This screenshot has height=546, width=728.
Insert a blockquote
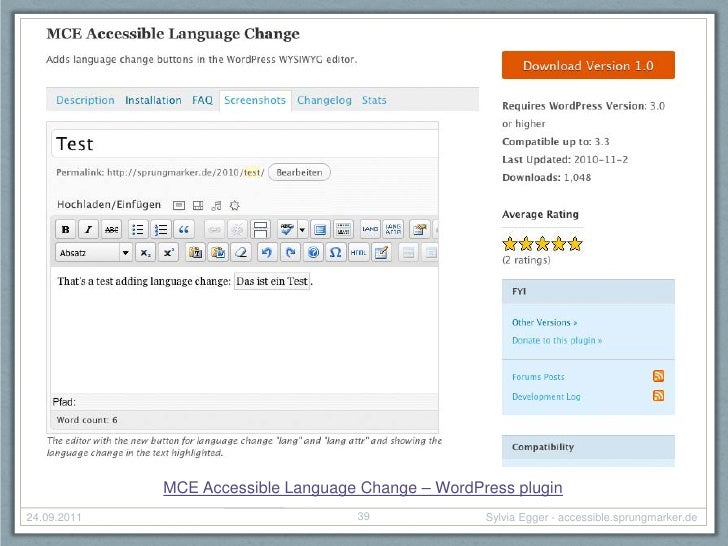coord(184,229)
